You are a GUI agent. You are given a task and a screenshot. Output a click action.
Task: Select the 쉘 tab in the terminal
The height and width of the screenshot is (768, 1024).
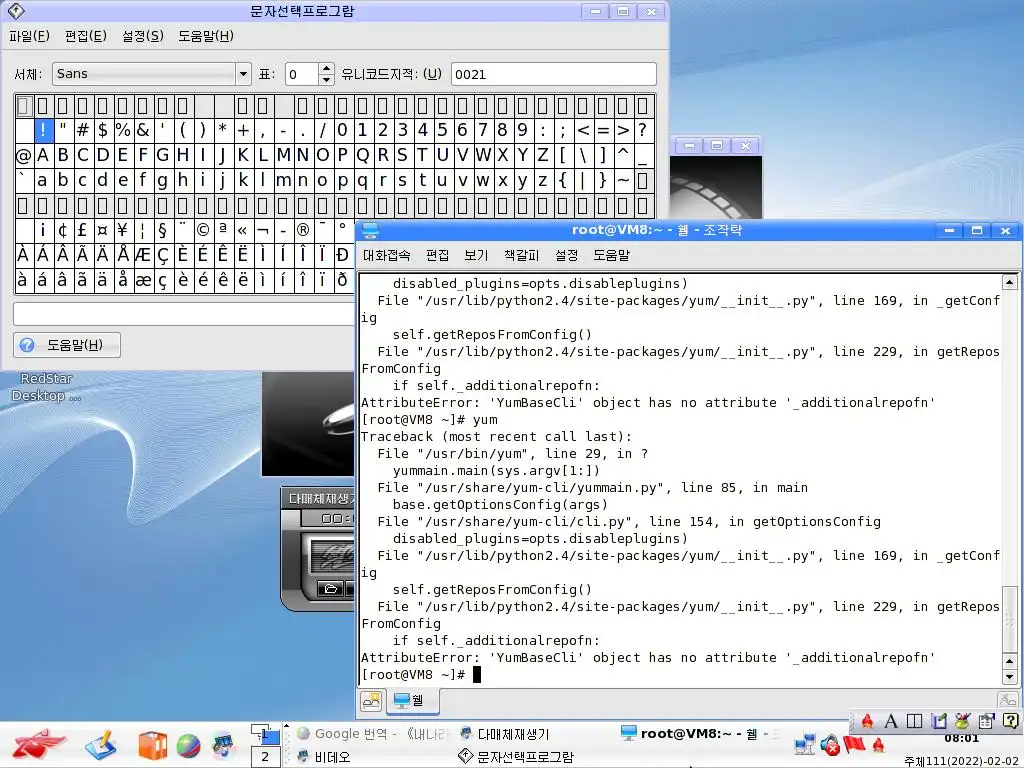point(412,701)
